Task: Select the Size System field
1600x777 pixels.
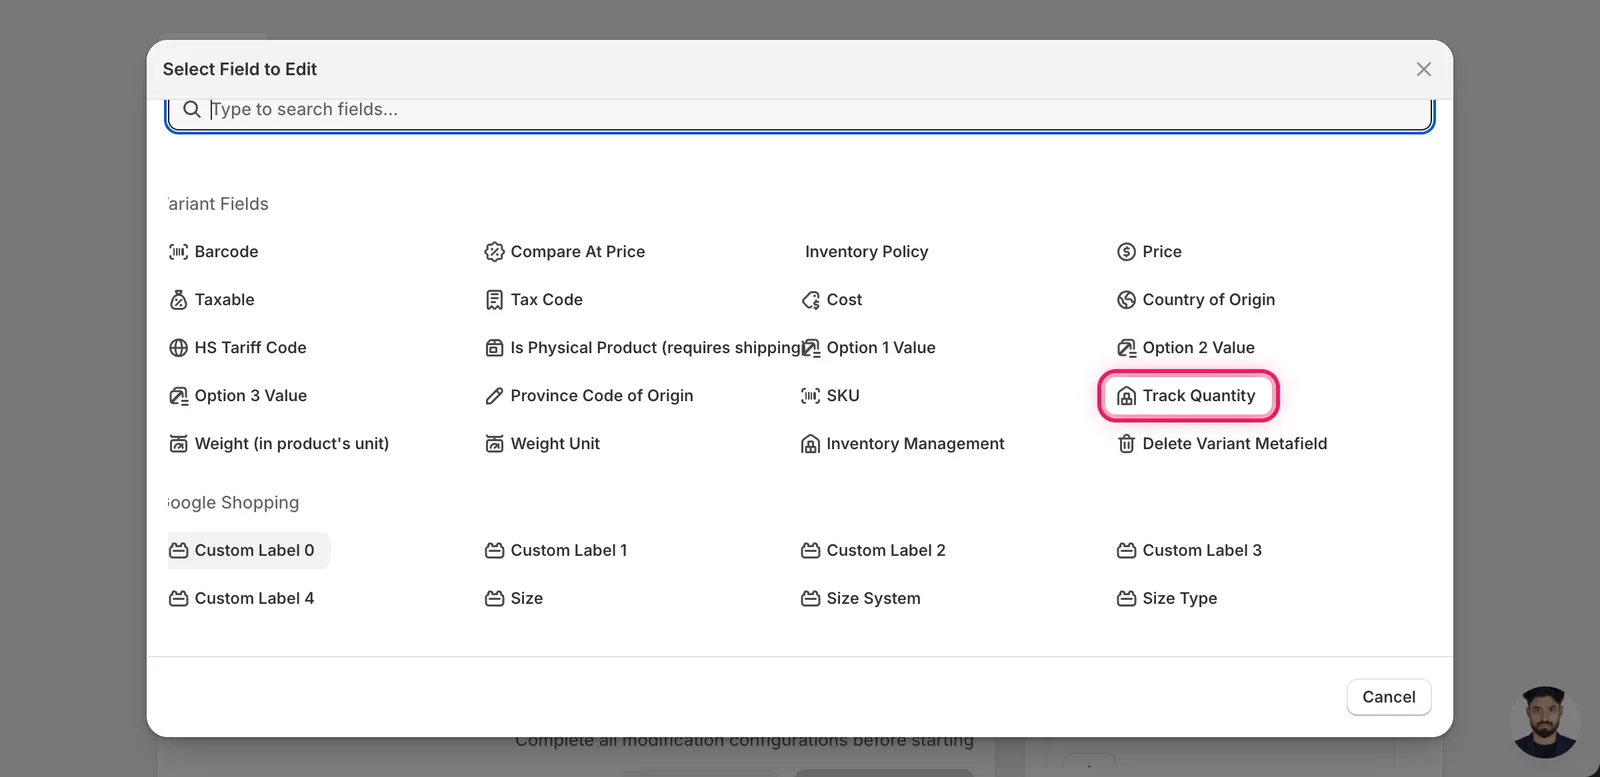Action: pyautogui.click(x=861, y=599)
